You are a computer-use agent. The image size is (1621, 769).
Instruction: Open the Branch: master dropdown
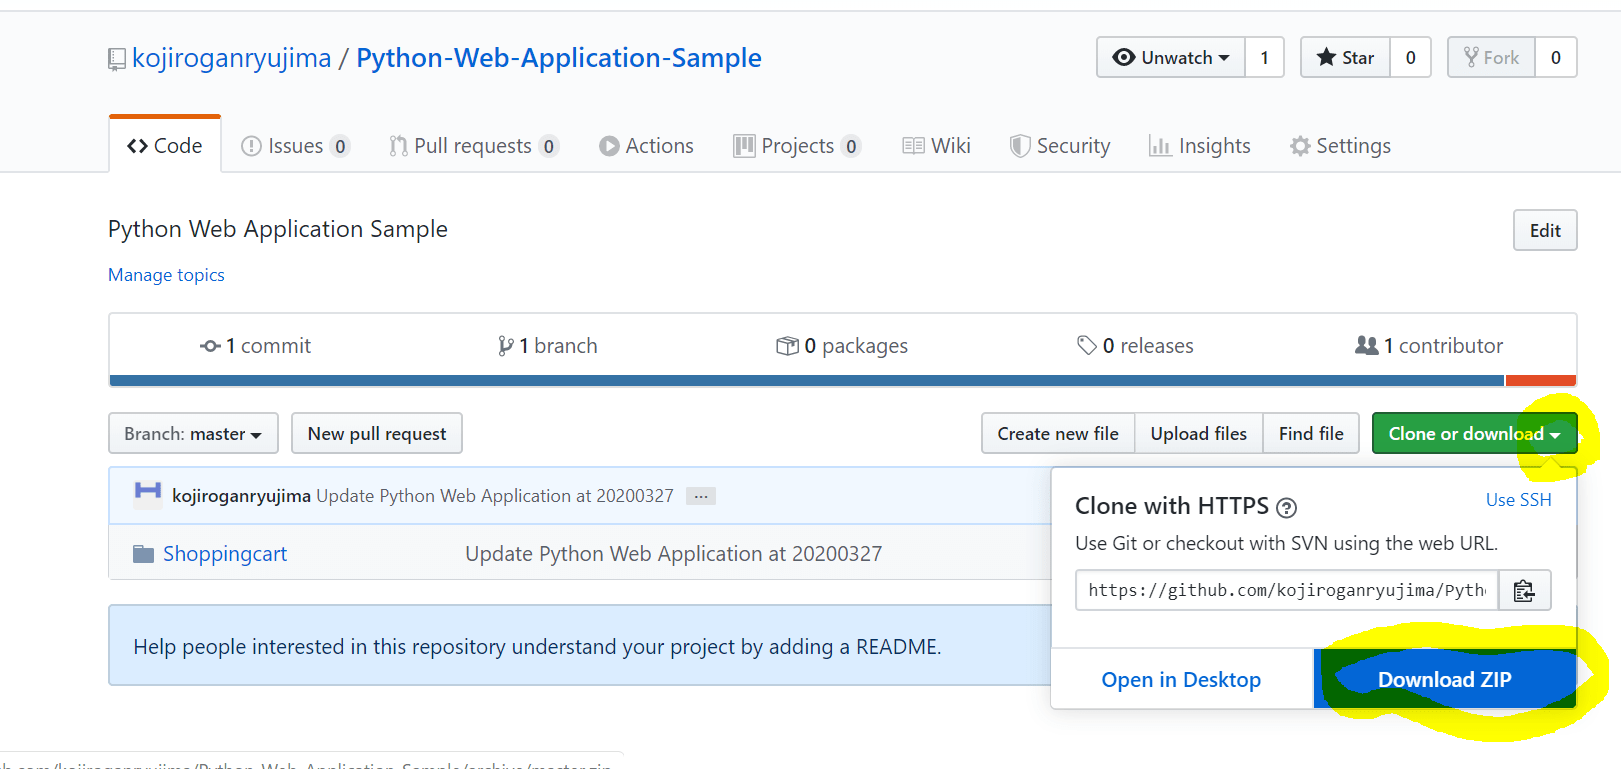click(x=193, y=433)
